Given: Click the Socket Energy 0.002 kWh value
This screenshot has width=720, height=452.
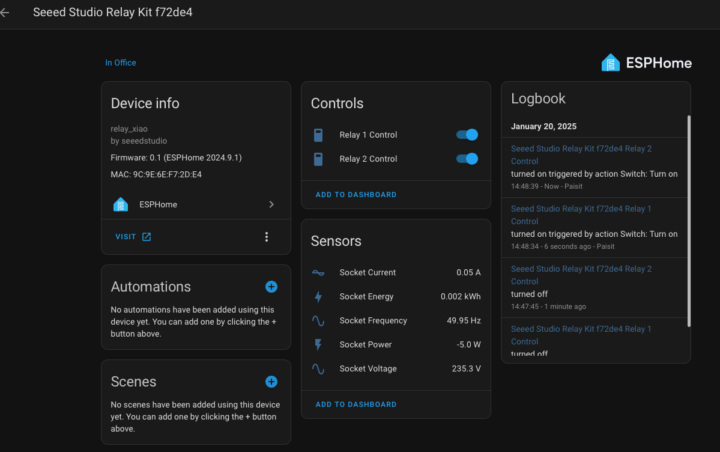Looking at the screenshot, I should [461, 296].
